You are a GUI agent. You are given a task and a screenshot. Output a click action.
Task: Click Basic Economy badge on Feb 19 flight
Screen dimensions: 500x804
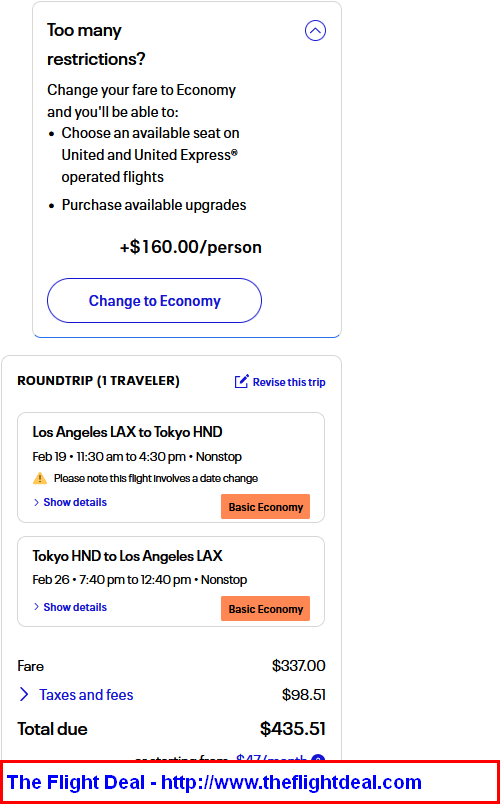[265, 507]
